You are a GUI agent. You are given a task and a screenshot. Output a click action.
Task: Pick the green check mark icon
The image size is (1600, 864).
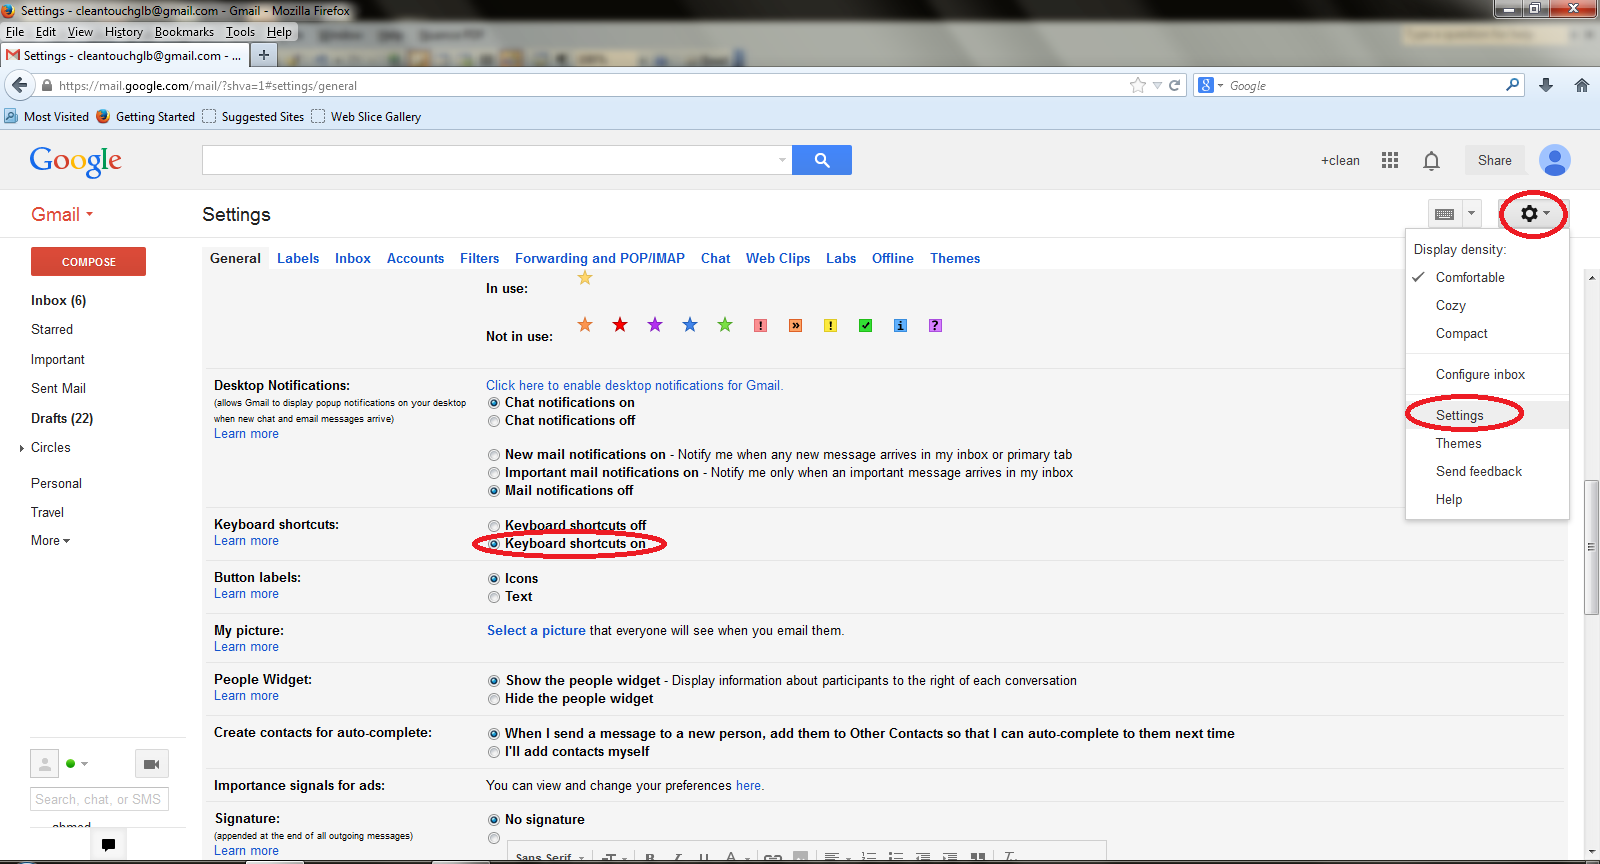point(865,326)
